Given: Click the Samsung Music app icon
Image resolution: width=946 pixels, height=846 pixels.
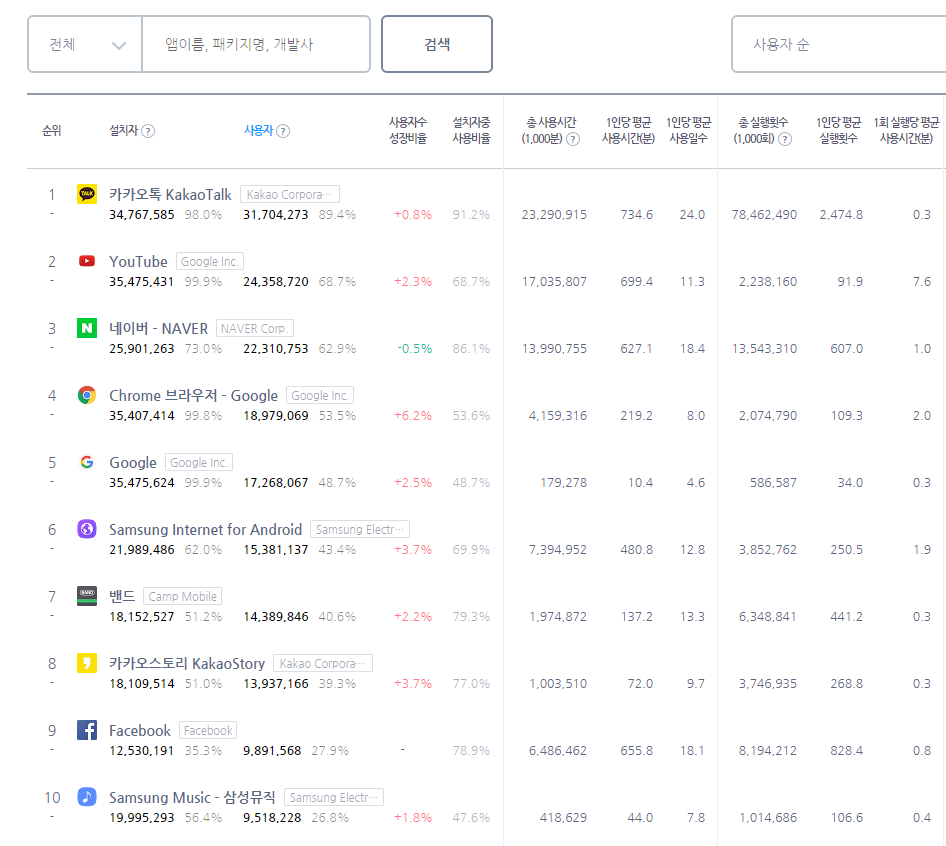Looking at the screenshot, I should pos(87,797).
